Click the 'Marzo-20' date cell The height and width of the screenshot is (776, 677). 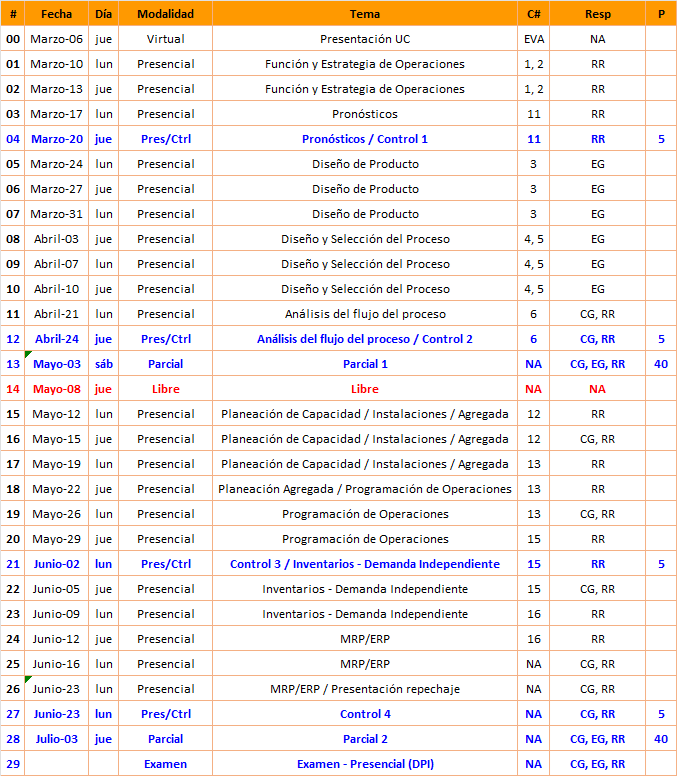(56, 139)
